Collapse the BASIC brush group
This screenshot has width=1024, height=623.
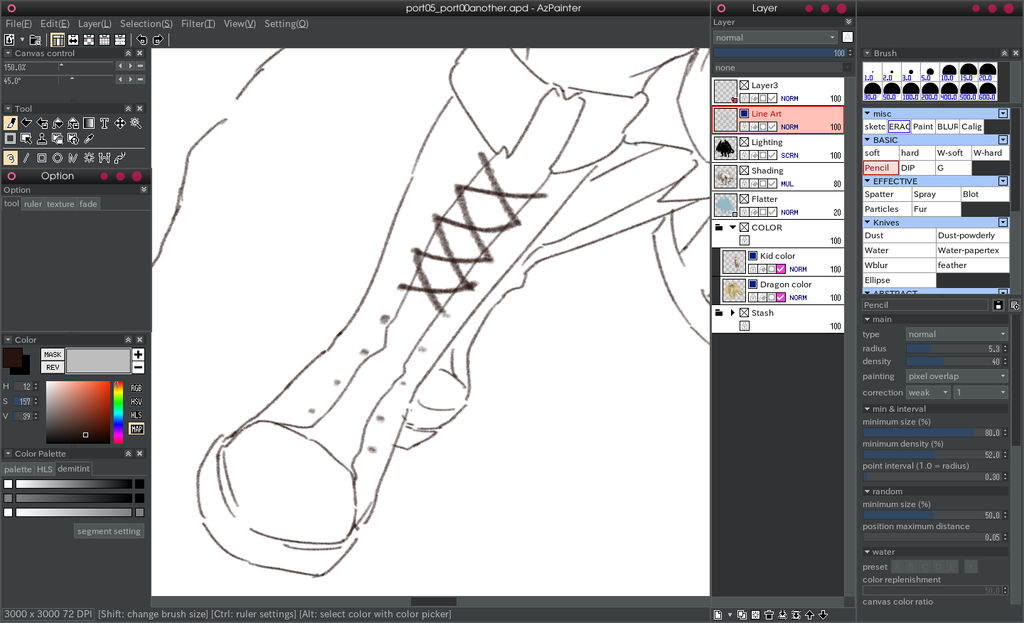pos(867,140)
